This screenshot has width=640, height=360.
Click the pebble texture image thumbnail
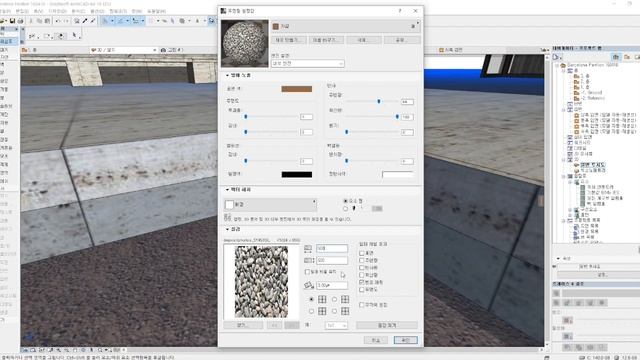(261, 282)
